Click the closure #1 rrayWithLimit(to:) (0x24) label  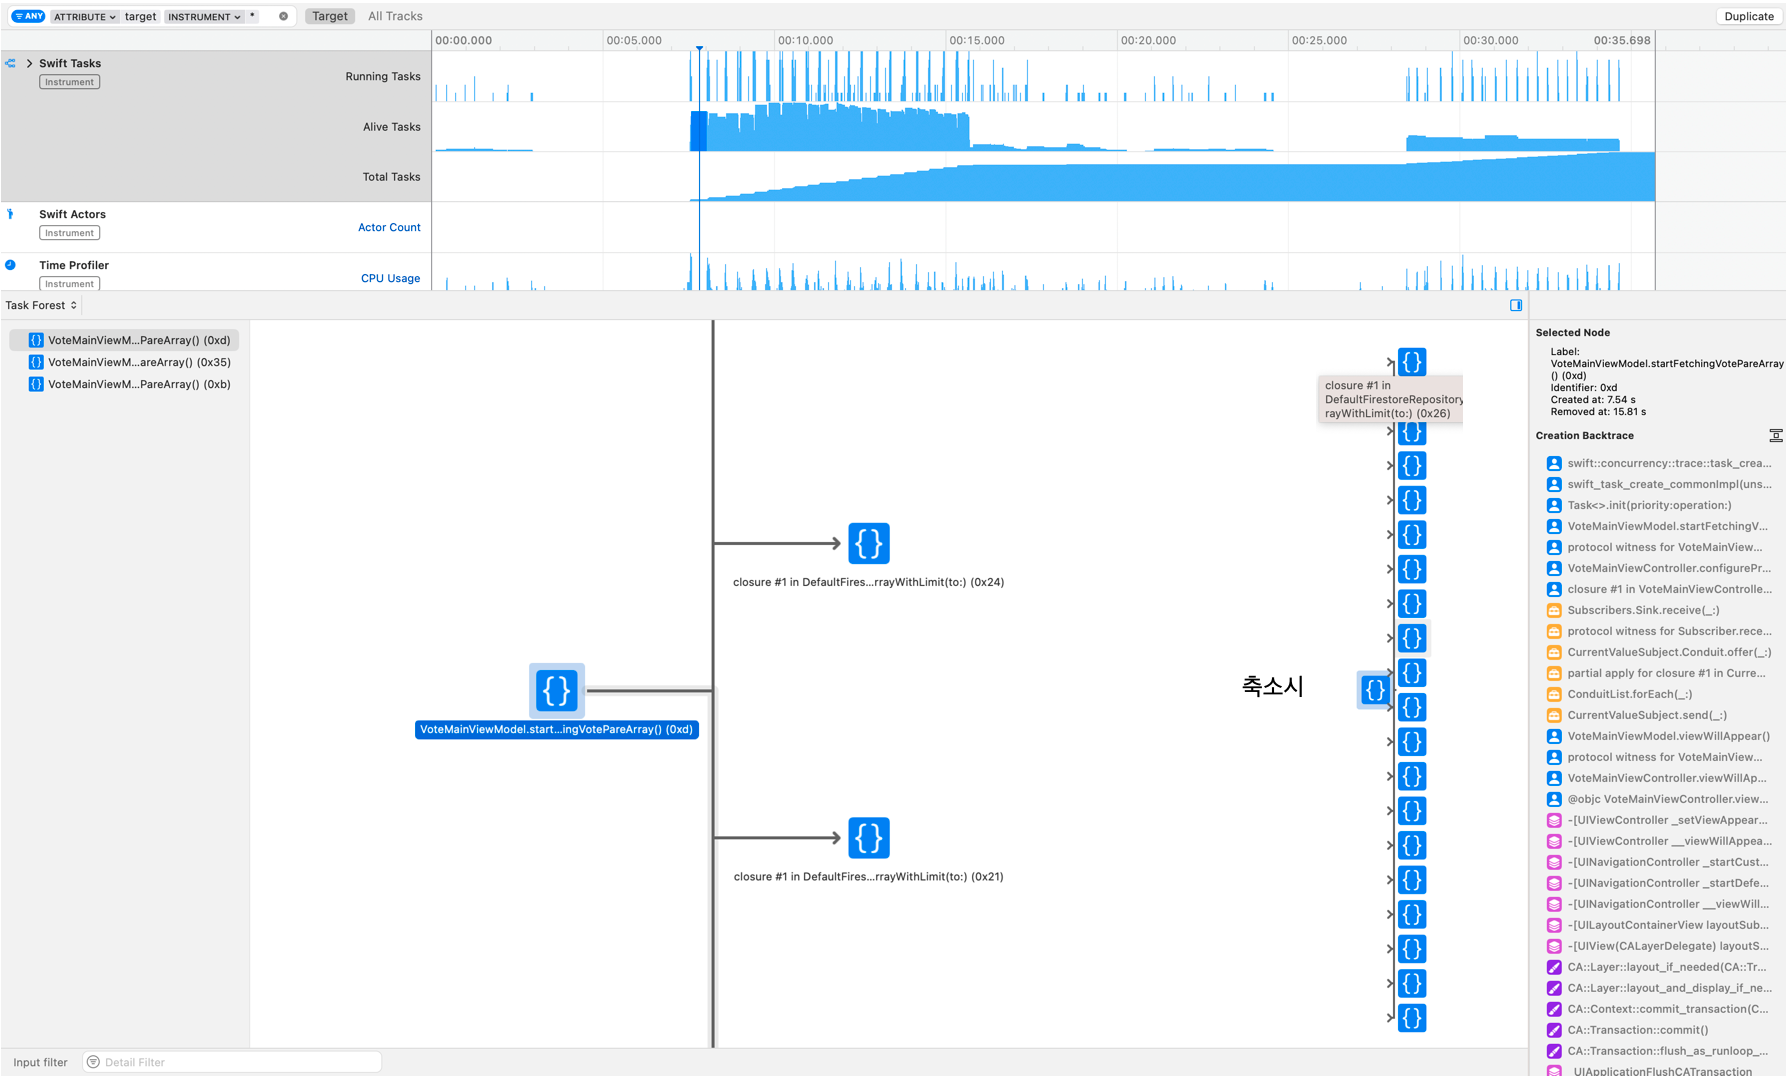[868, 582]
